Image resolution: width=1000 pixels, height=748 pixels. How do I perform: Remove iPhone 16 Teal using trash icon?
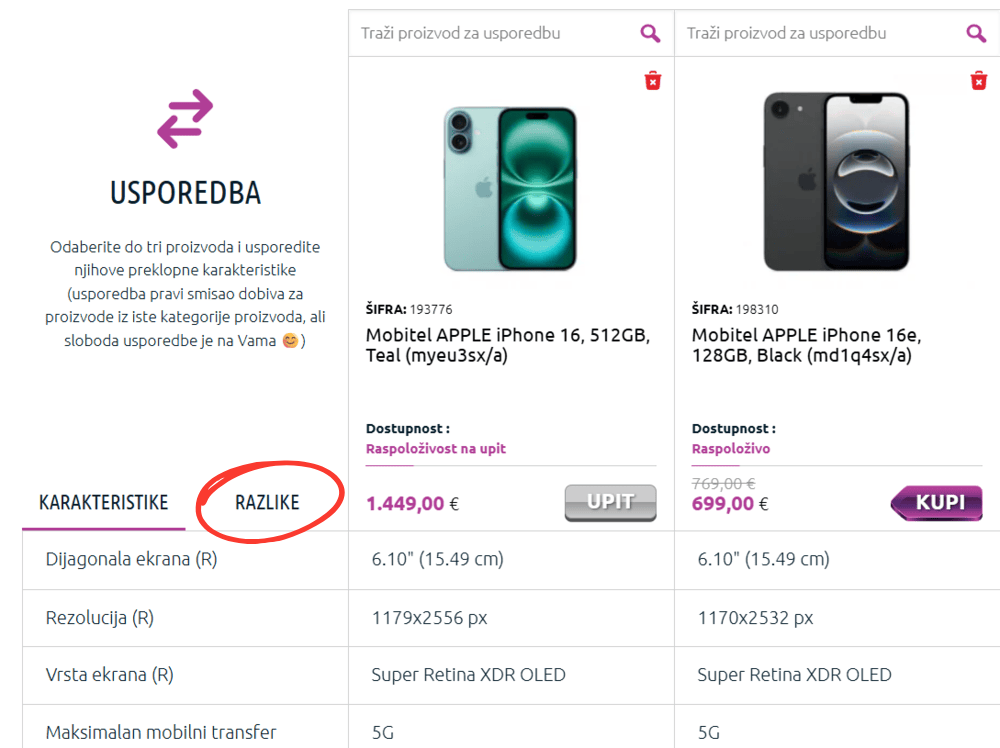point(653,81)
